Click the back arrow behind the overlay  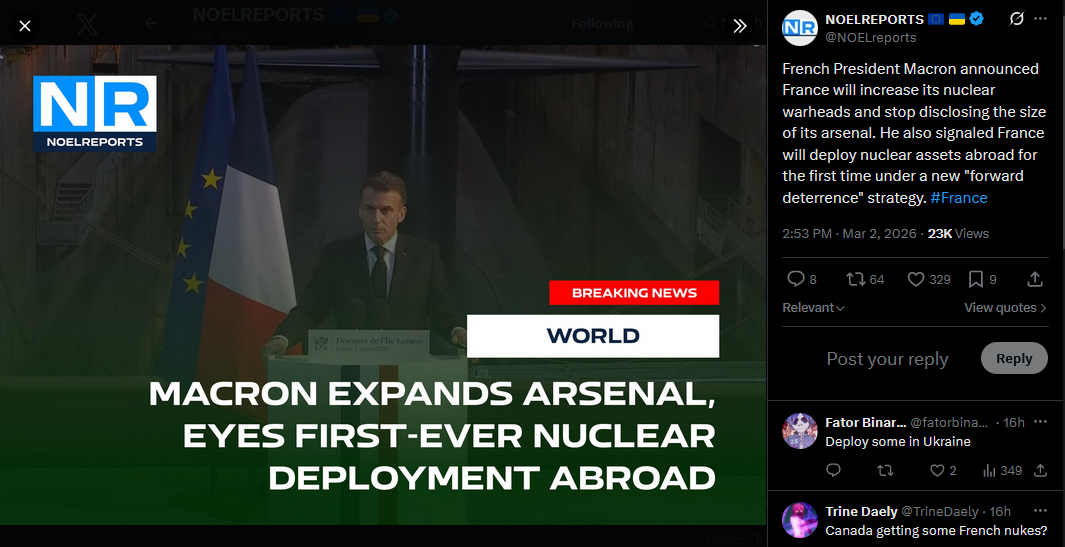(151, 24)
